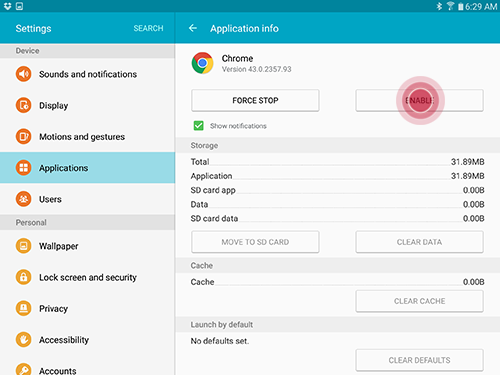Tap the Accessibility hand icon
Viewport: 500px width, 375px height.
pos(23,340)
